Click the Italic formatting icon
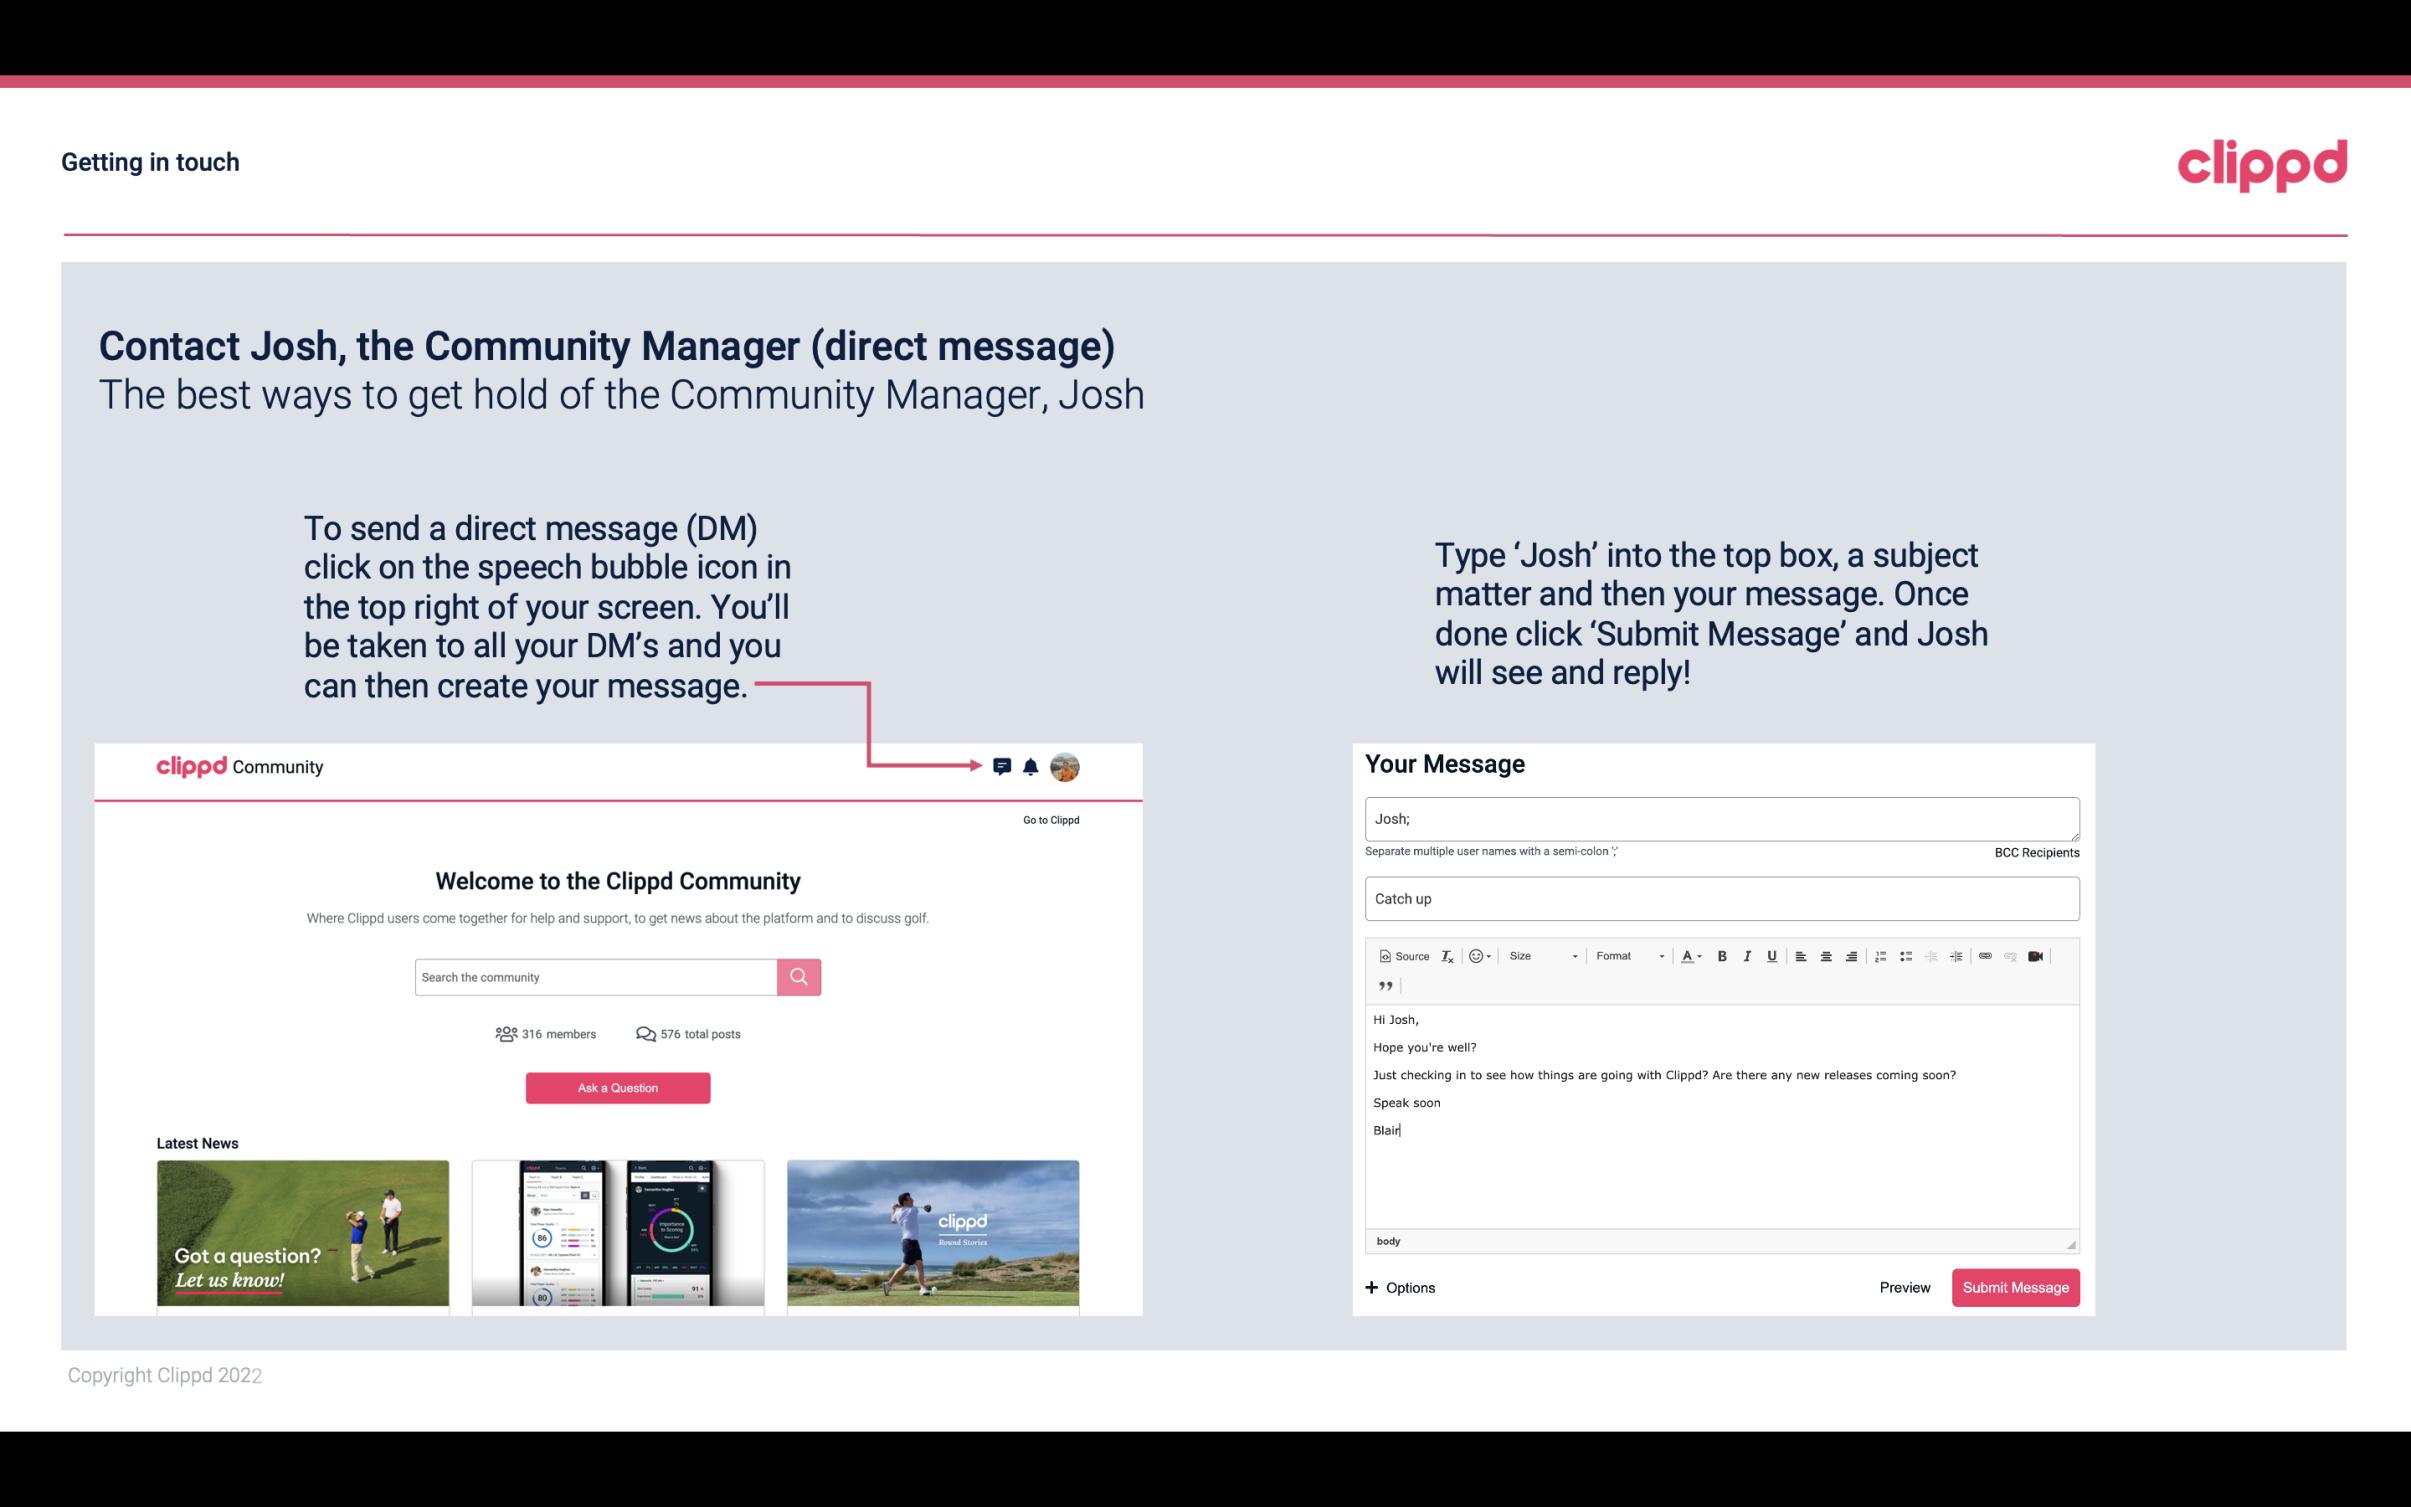 (1746, 955)
